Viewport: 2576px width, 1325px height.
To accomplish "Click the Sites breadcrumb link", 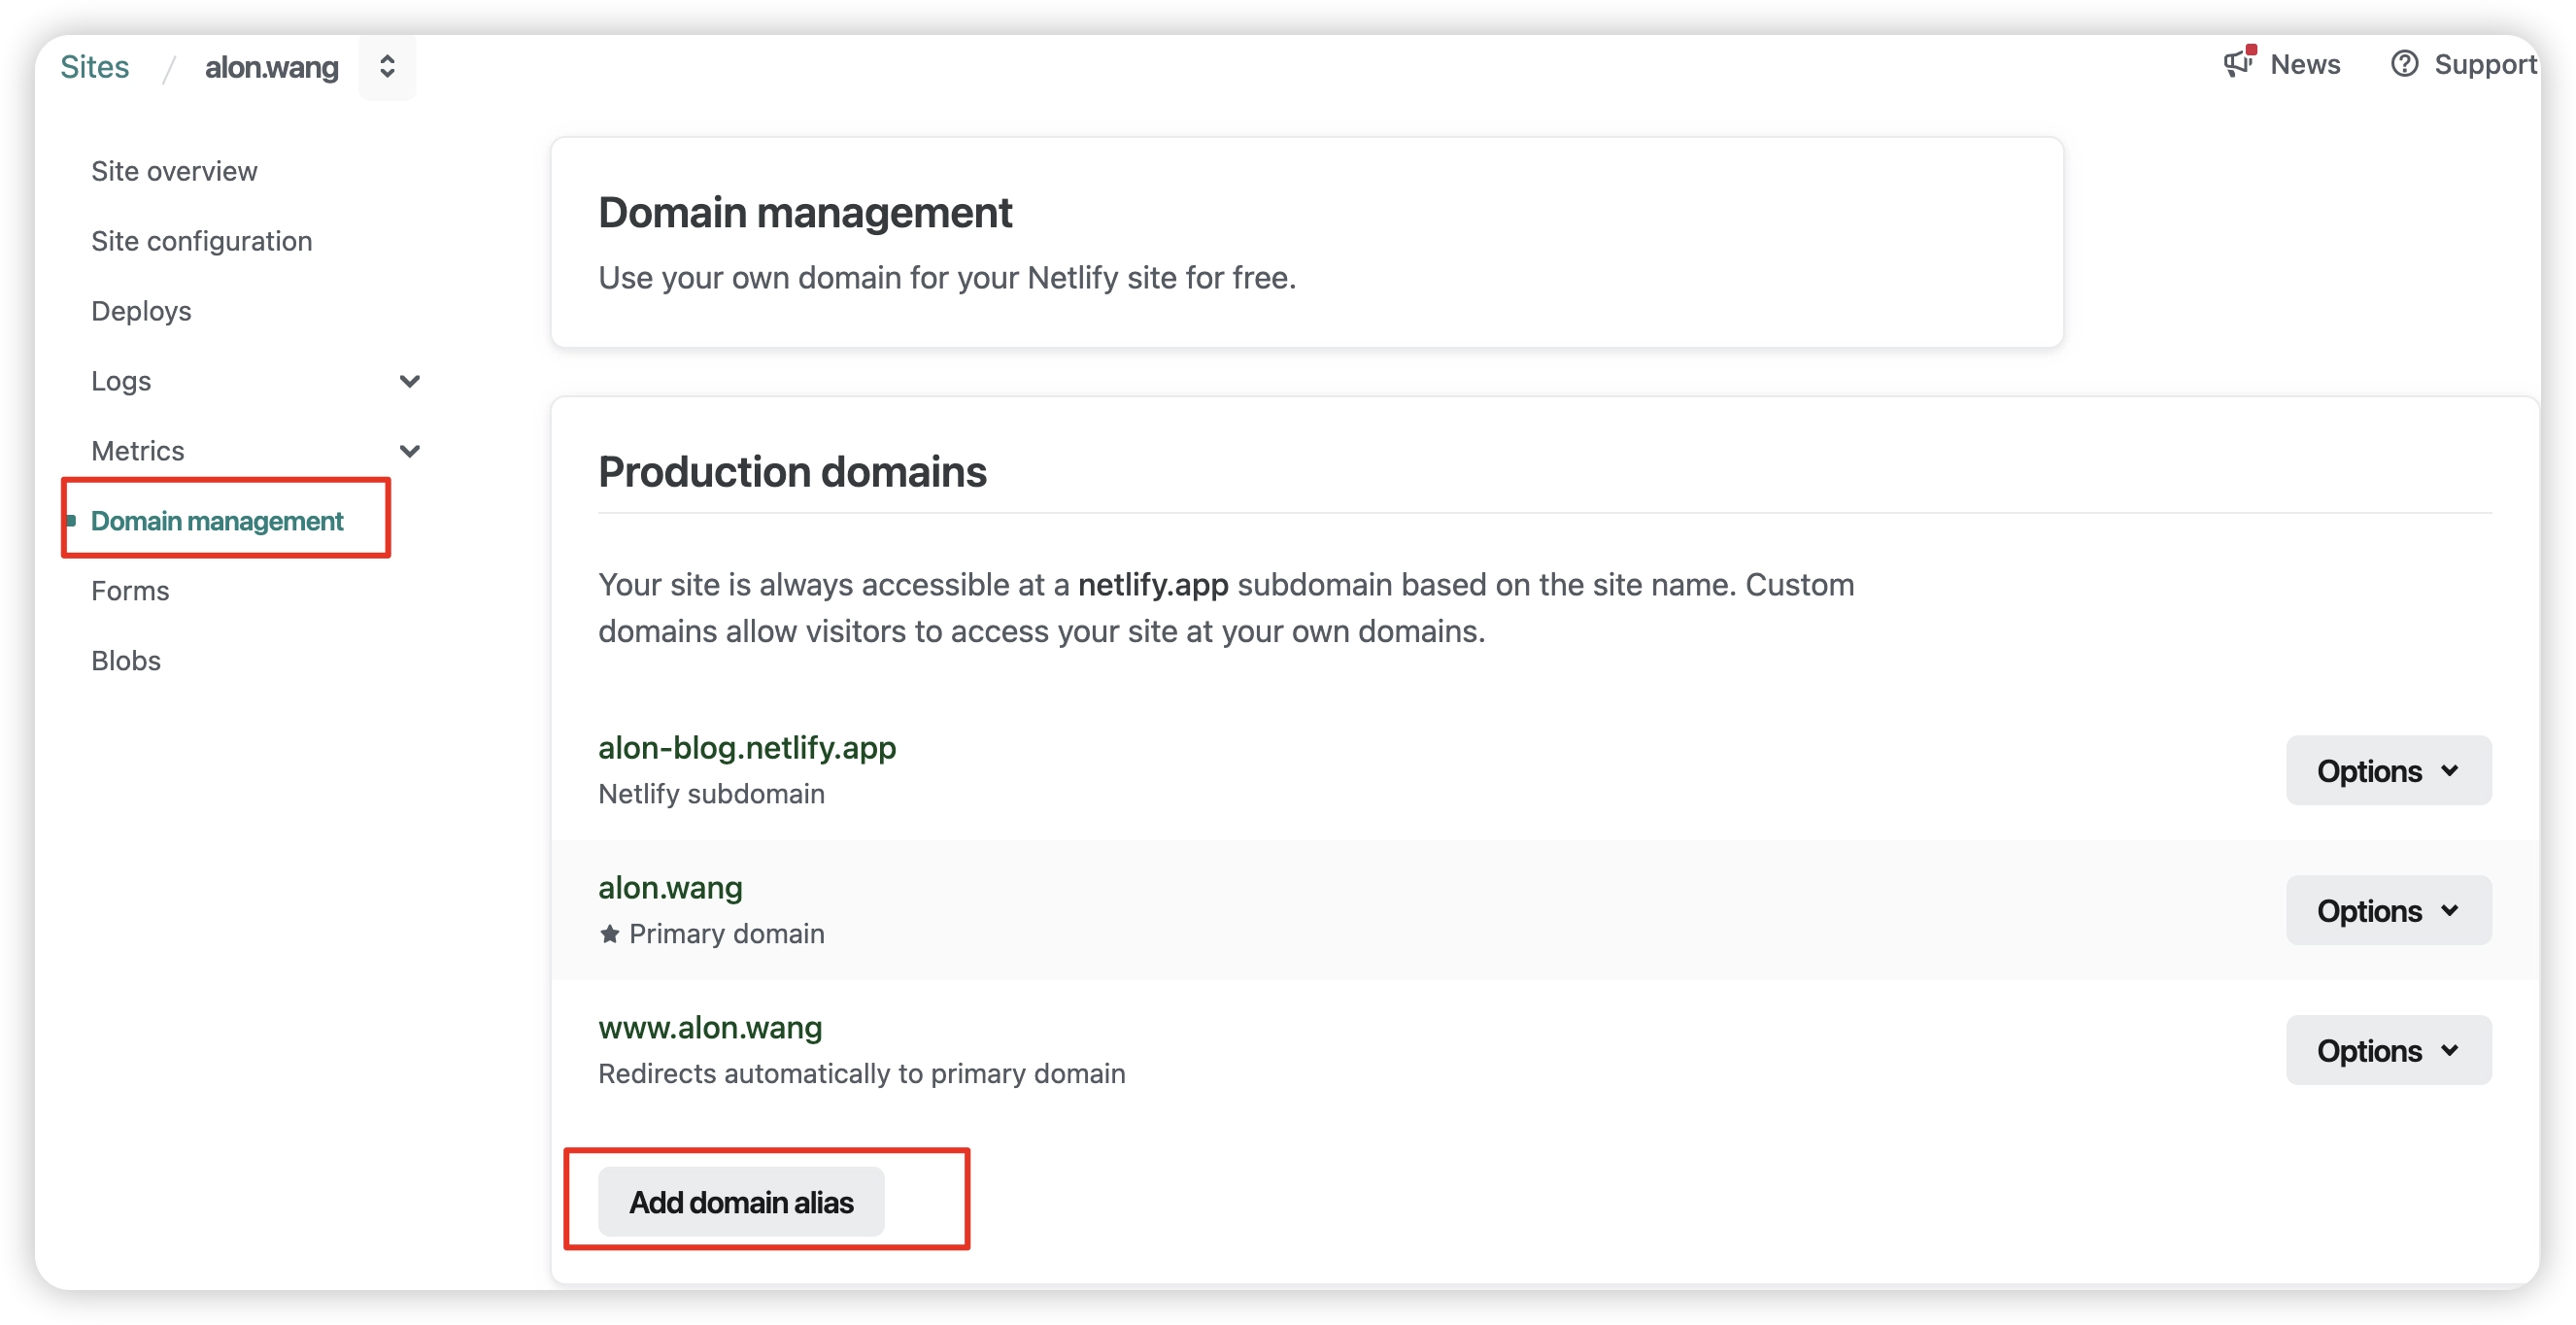I will [94, 67].
